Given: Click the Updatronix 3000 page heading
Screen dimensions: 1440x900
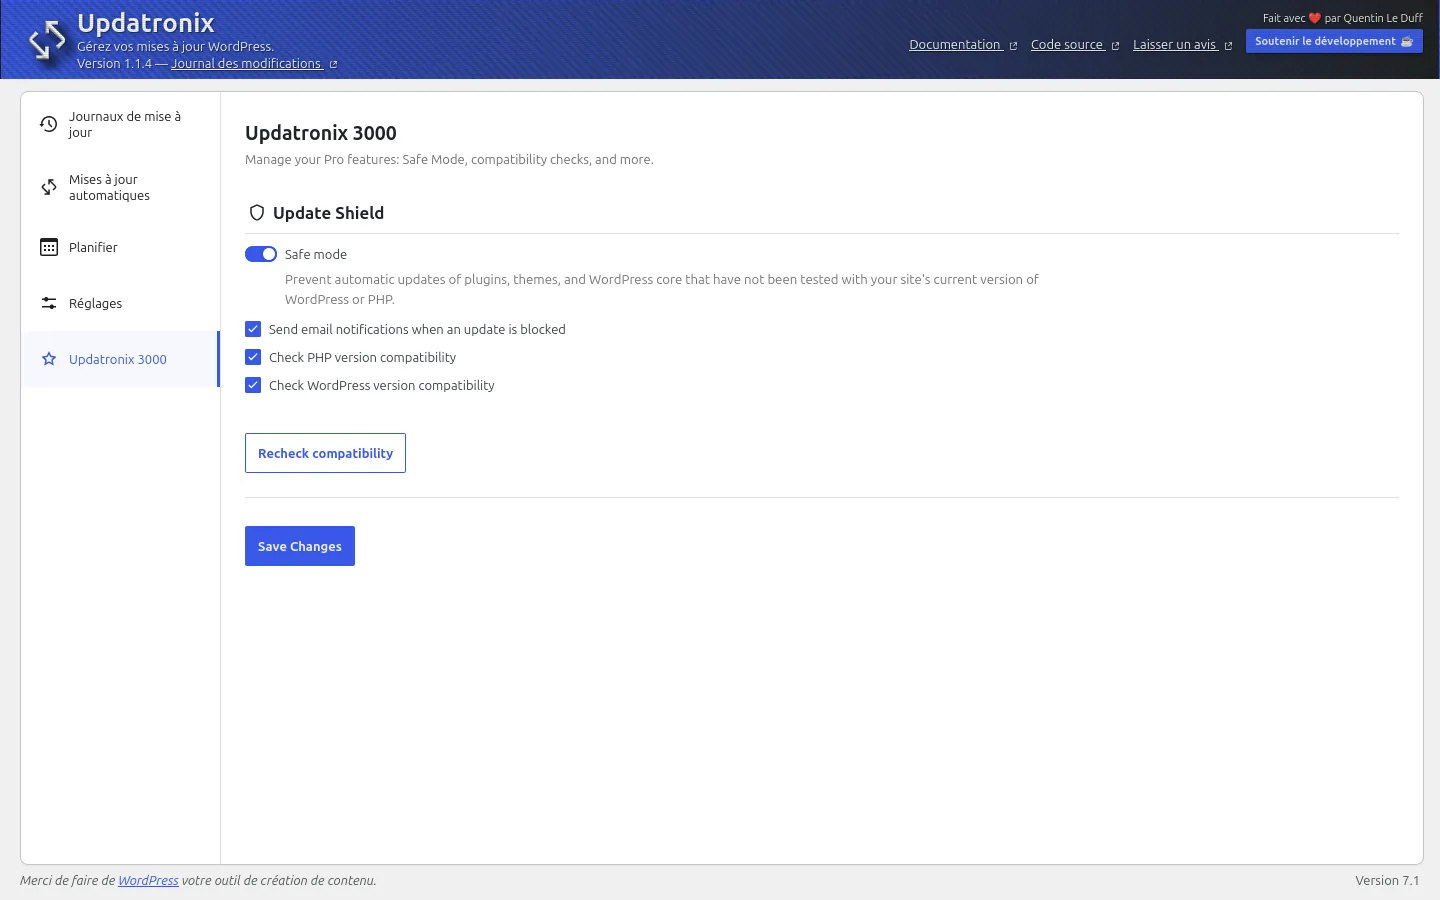Looking at the screenshot, I should [321, 133].
